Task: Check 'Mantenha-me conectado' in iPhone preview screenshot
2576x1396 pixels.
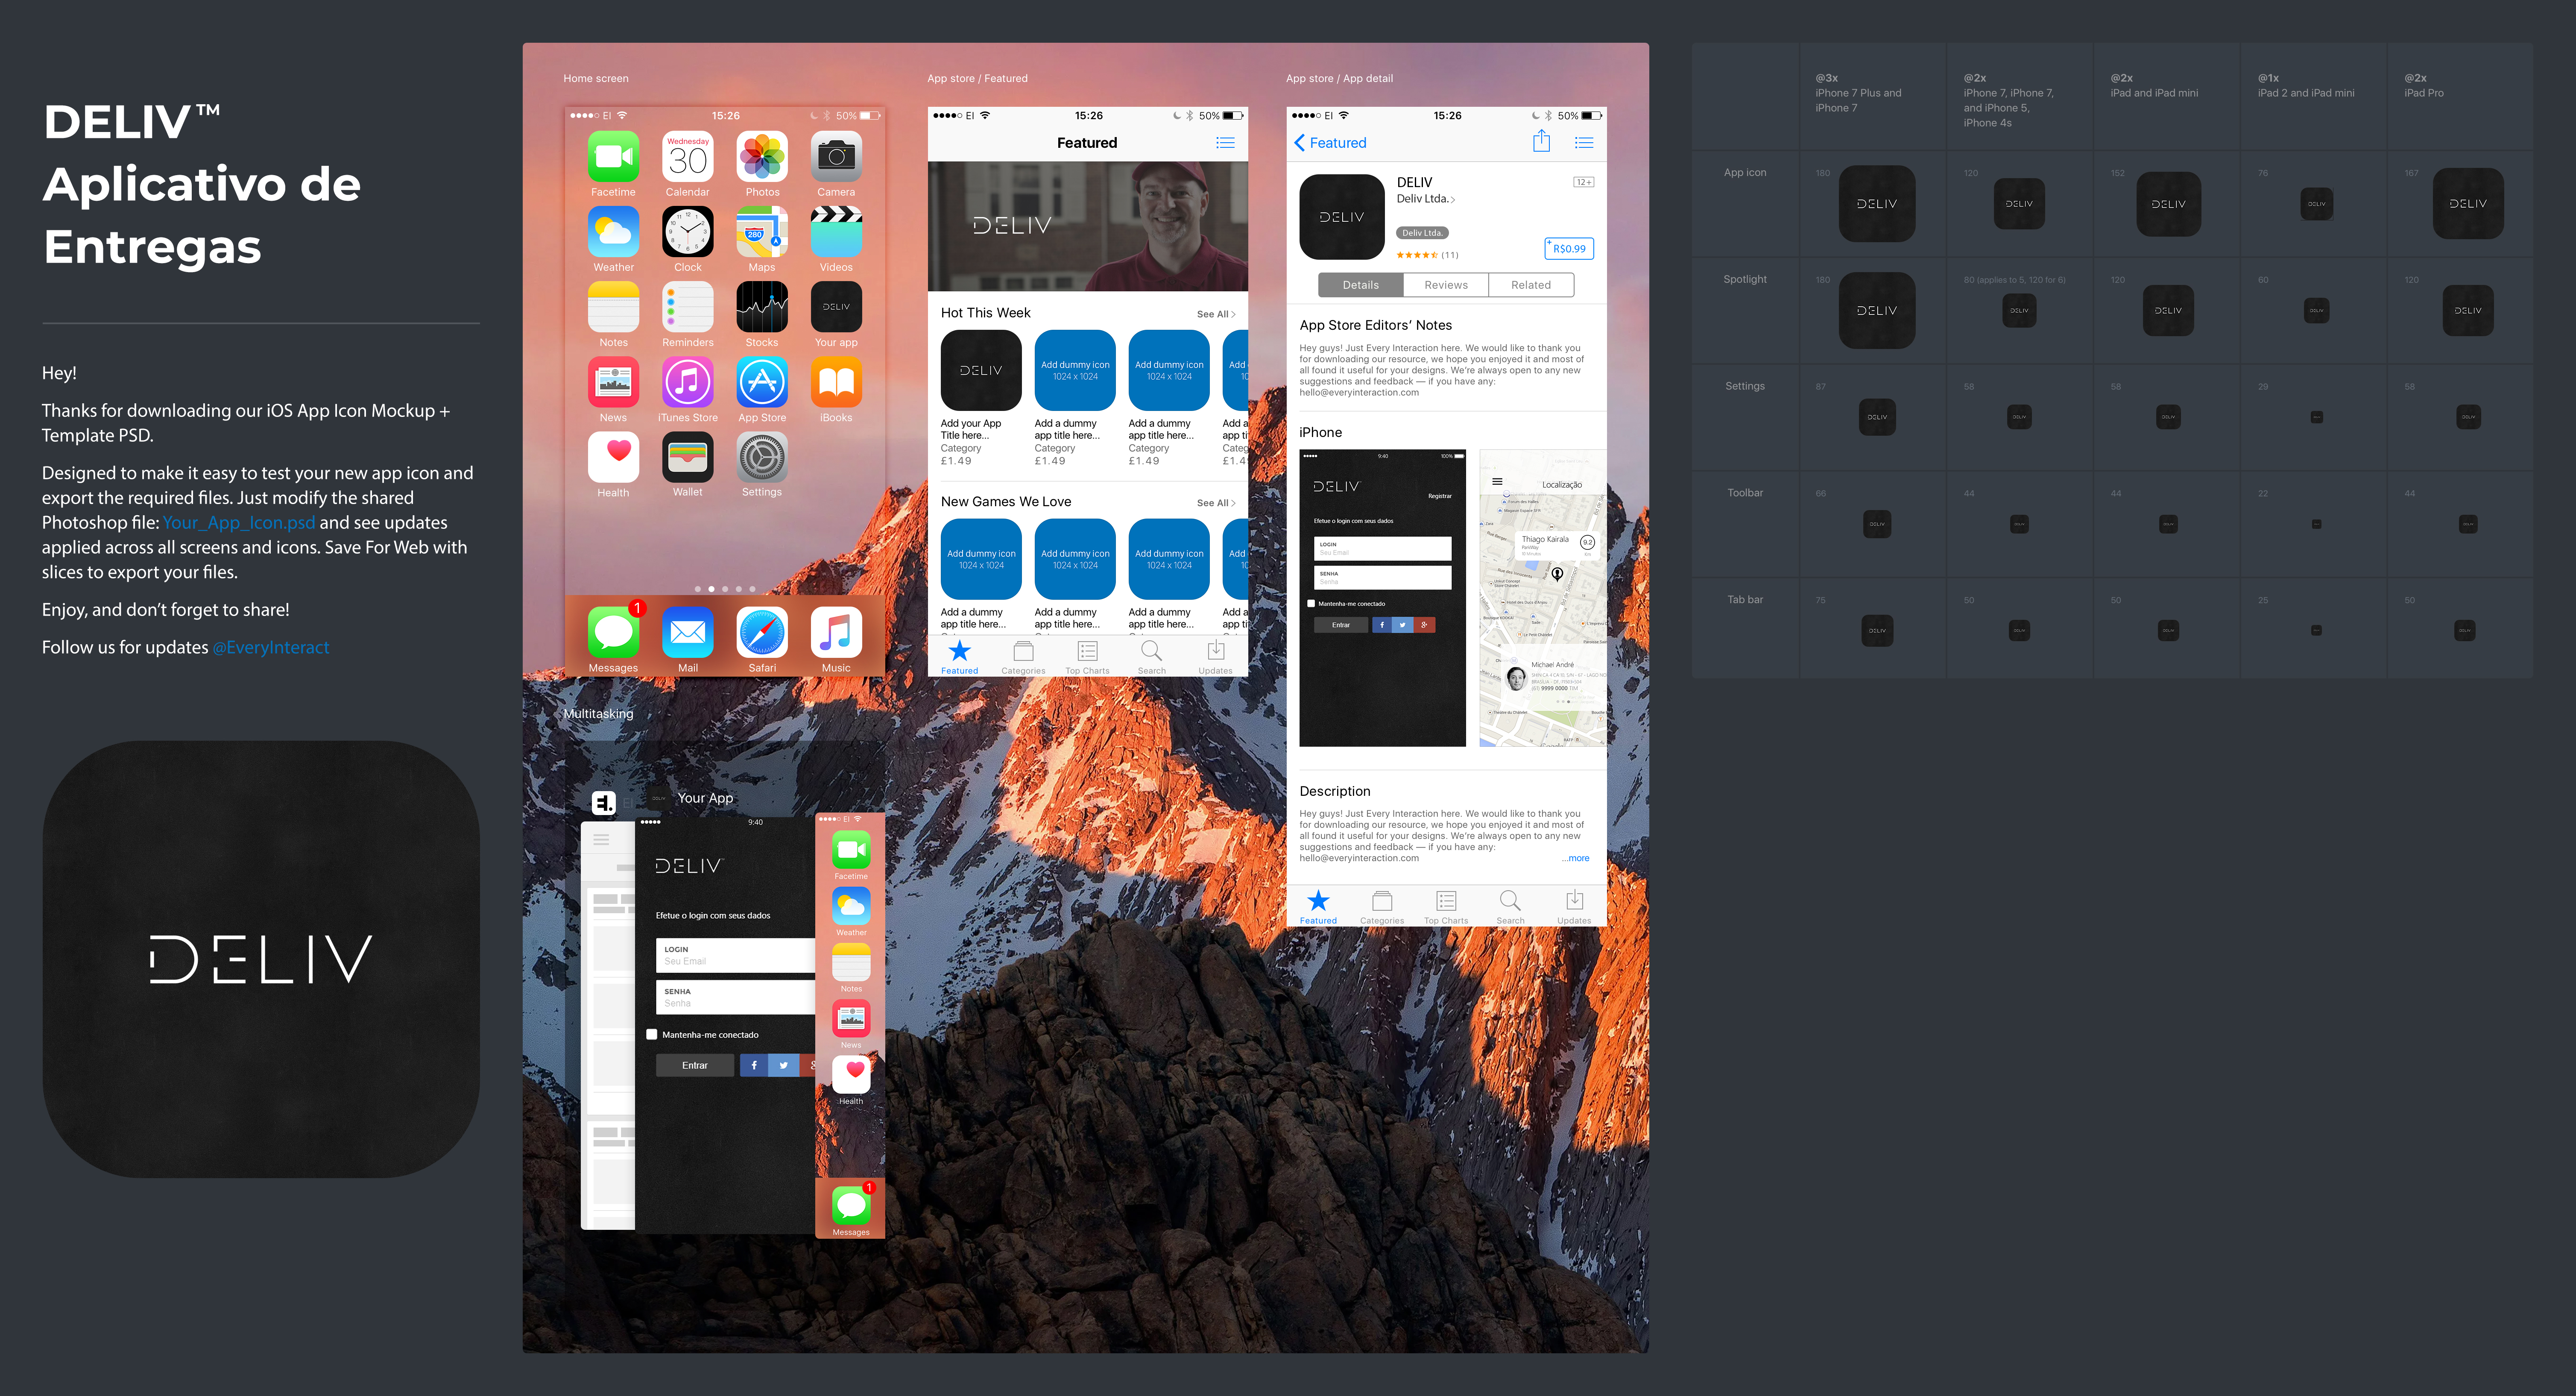Action: pos(1311,604)
